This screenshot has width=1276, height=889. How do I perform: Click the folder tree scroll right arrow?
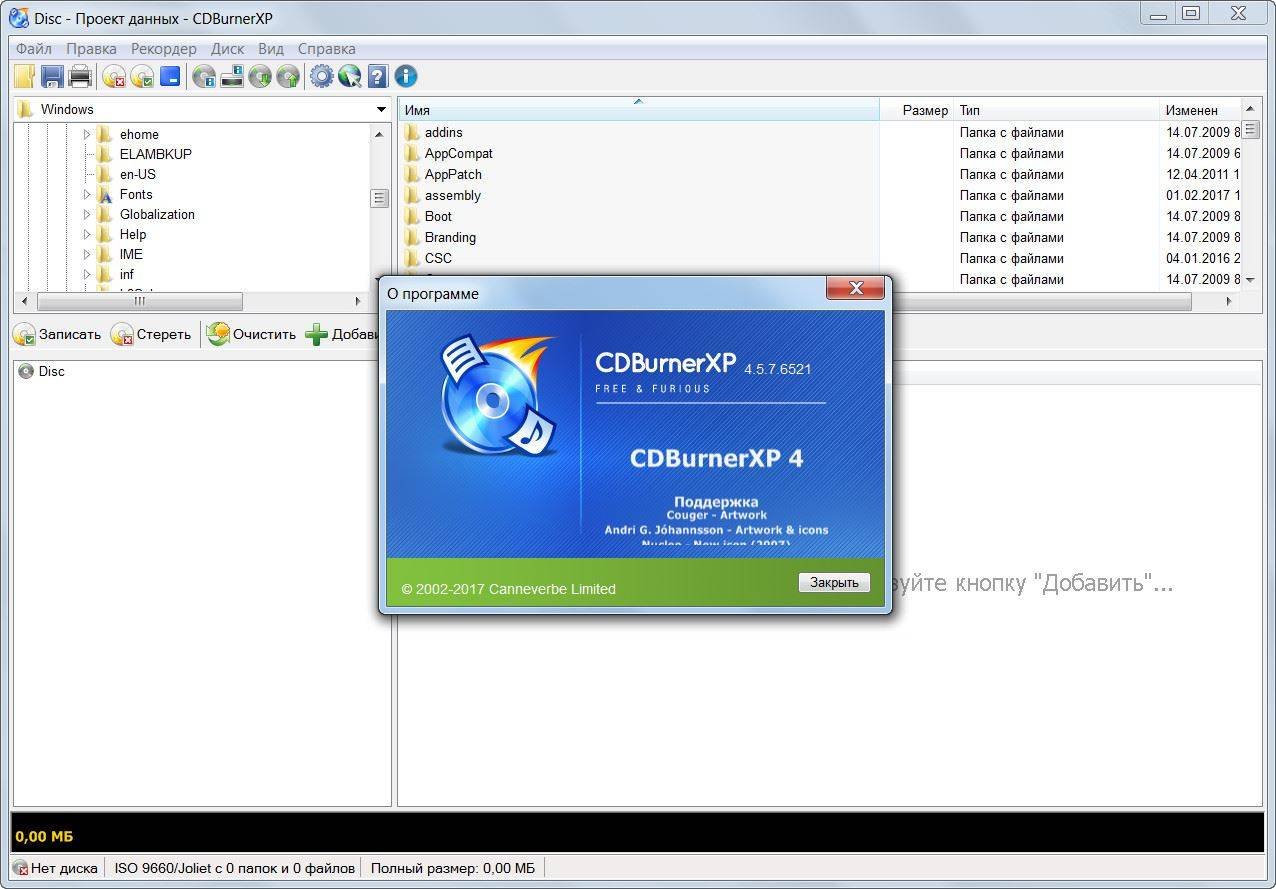(359, 301)
